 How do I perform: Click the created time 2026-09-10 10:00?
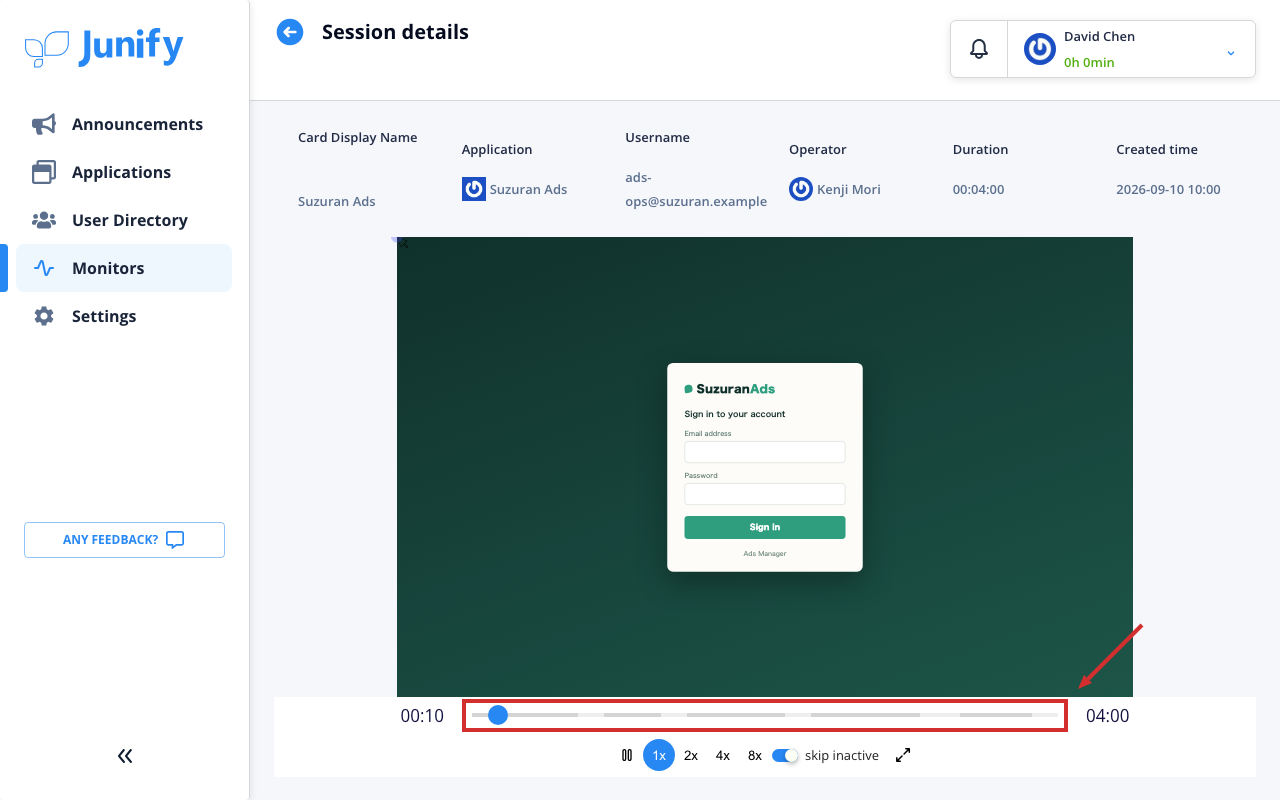[x=1168, y=189]
